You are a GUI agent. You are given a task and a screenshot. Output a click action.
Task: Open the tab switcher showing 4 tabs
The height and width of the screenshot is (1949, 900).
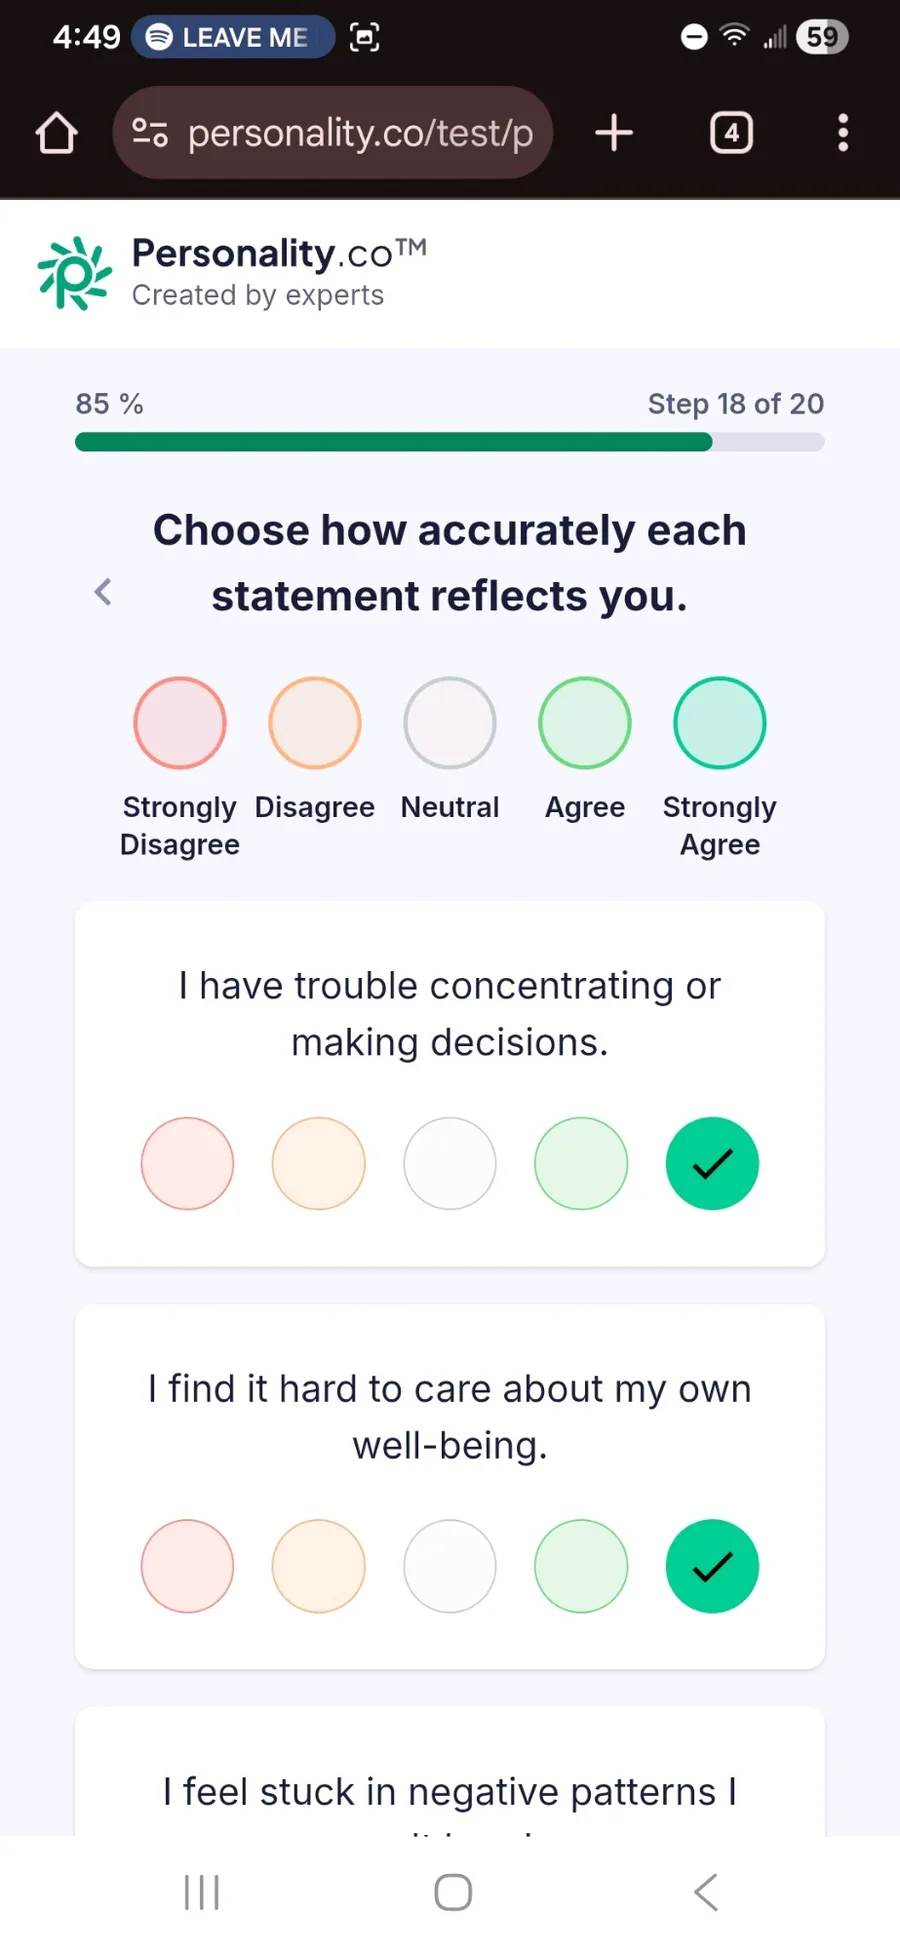pos(731,133)
